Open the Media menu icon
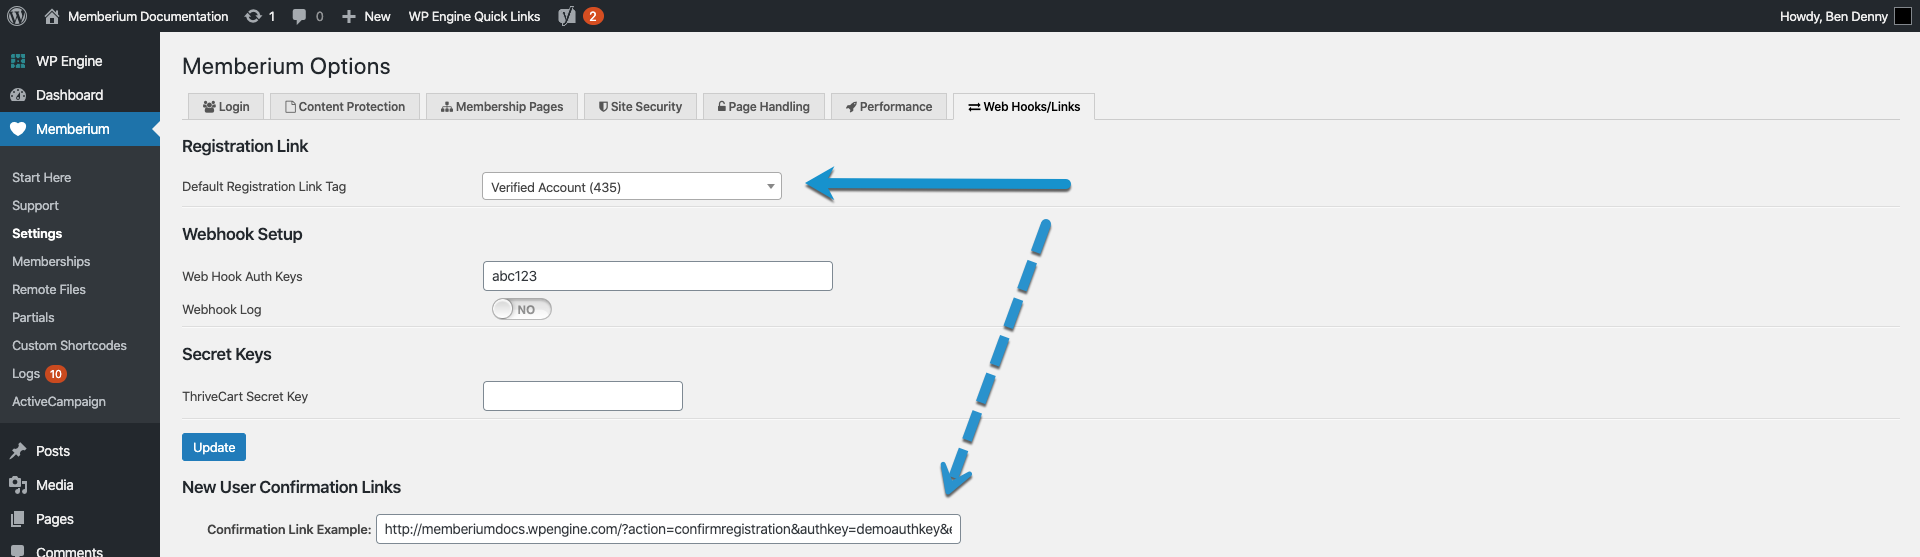Image resolution: width=1920 pixels, height=557 pixels. 18,485
